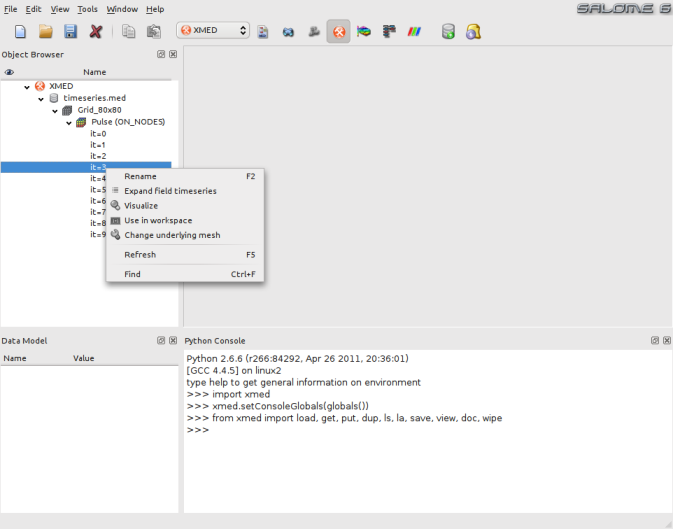Collapse the timeseries.med node
673x529 pixels.
(41, 99)
